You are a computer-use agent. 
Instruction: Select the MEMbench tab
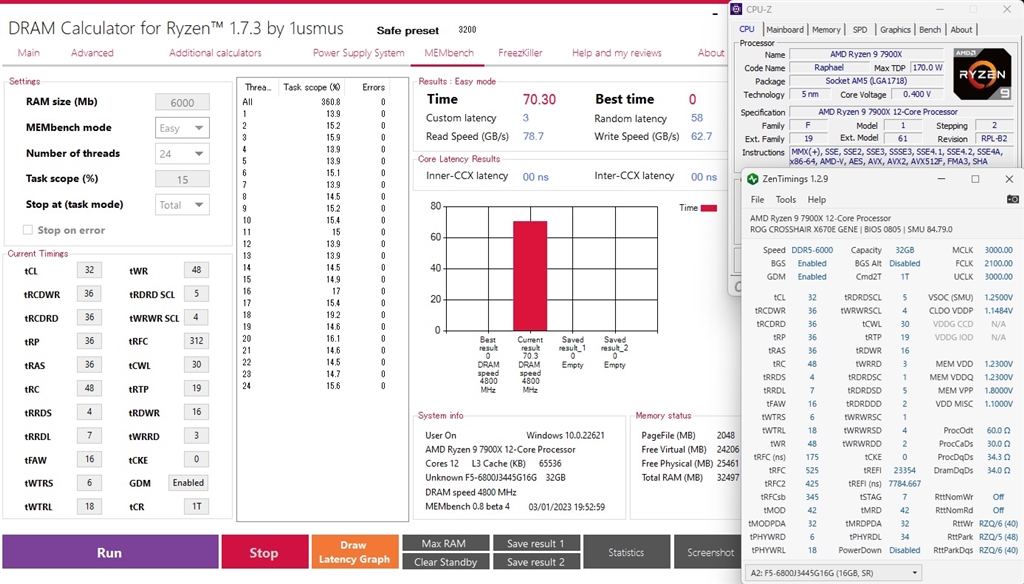point(449,53)
